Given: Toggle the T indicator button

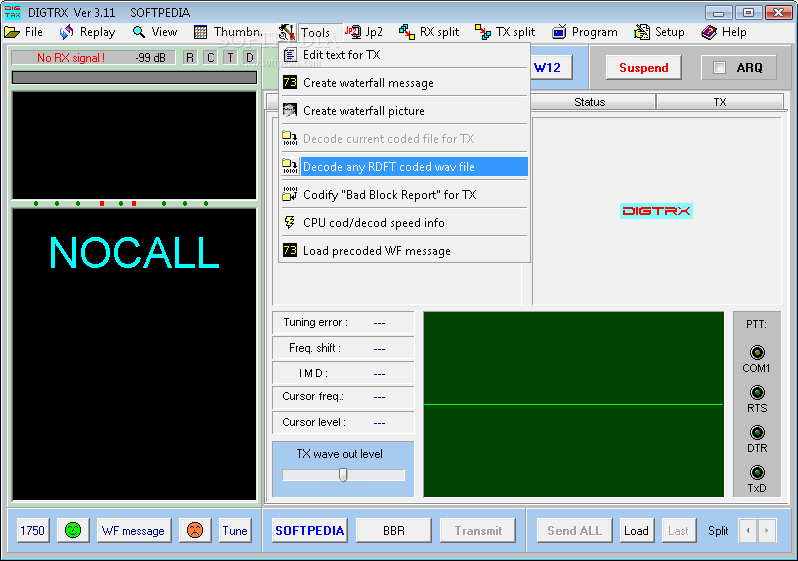Looking at the screenshot, I should click(x=230, y=58).
